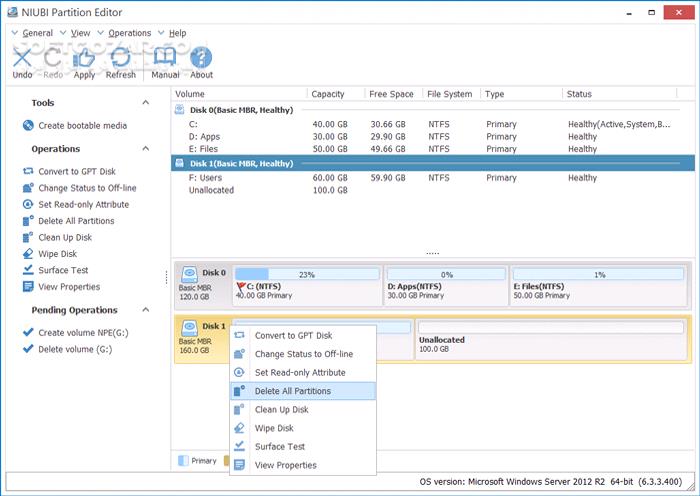Click Create bootable media icon
The image size is (700, 496).
(28, 125)
